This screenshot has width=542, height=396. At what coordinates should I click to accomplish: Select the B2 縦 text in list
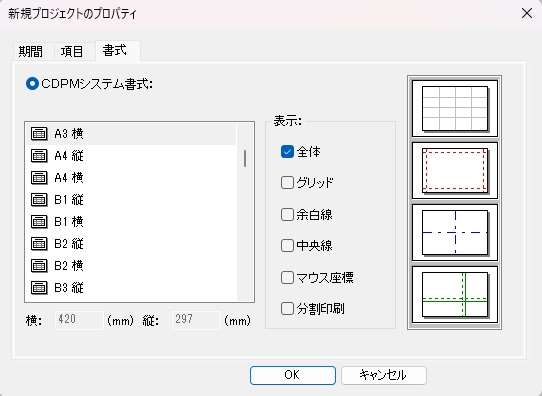pos(69,244)
